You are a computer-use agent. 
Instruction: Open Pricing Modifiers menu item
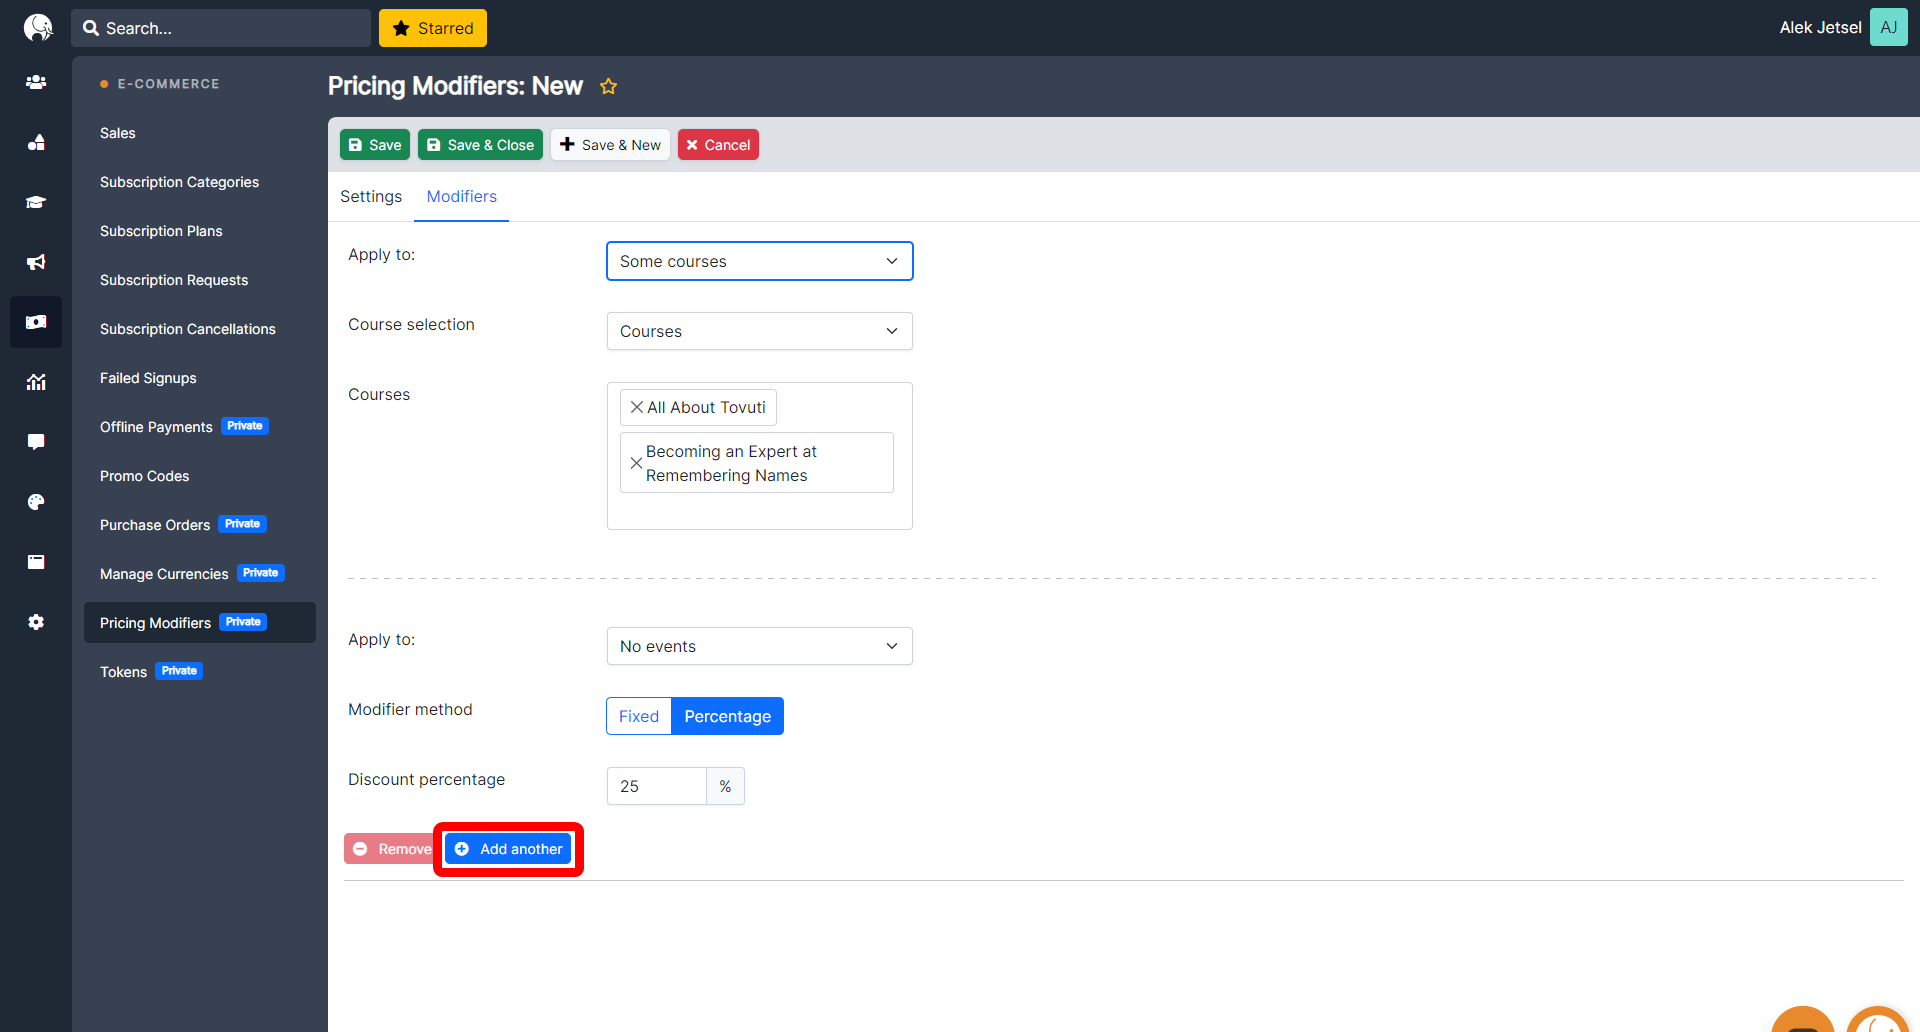click(x=200, y=622)
